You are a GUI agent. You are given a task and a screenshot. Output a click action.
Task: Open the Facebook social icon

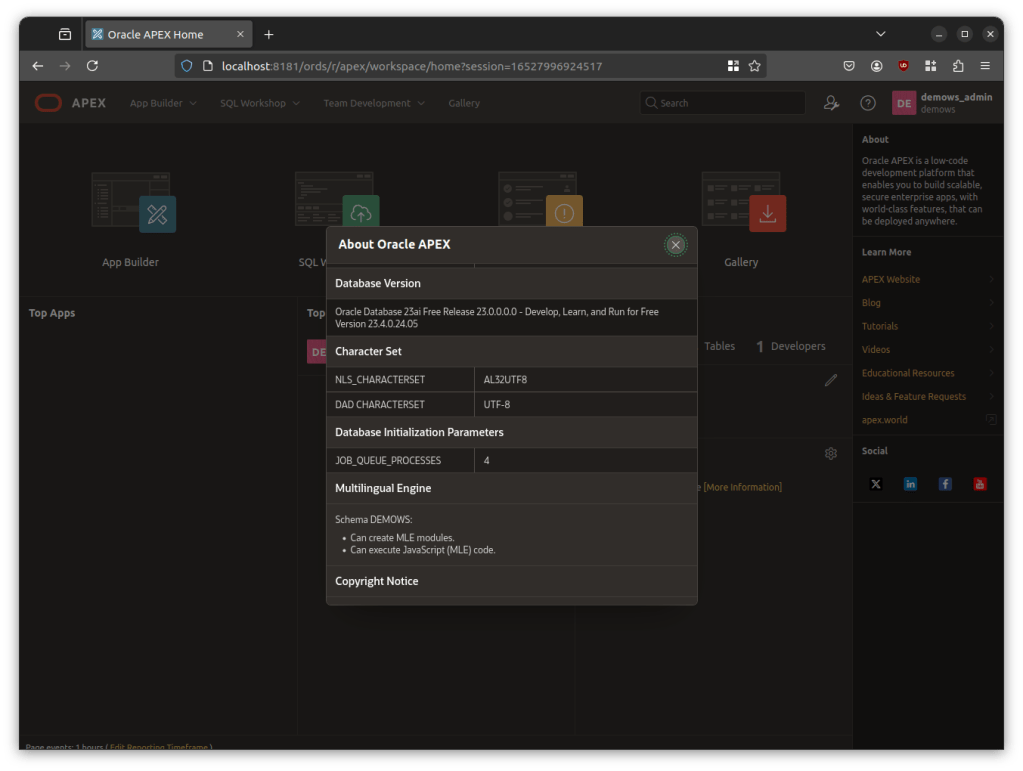tap(945, 484)
